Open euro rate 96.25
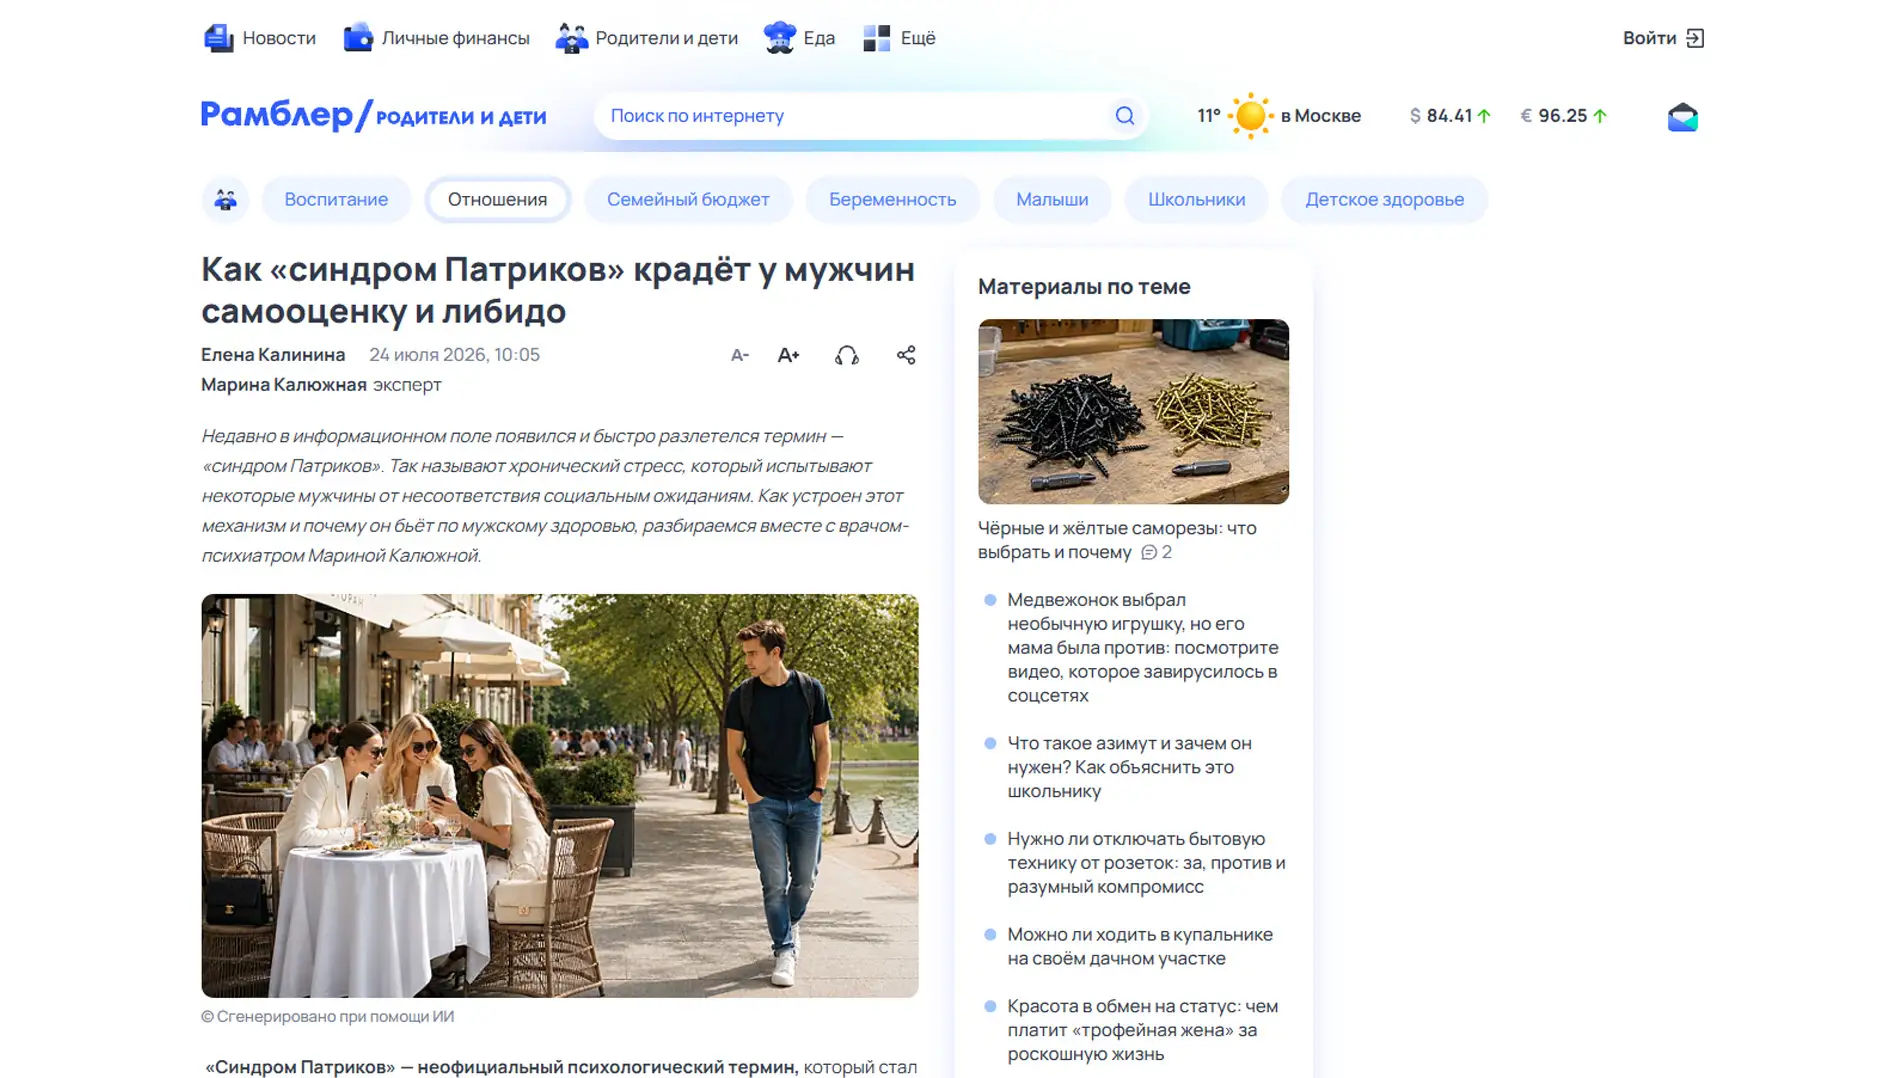 click(x=1563, y=116)
